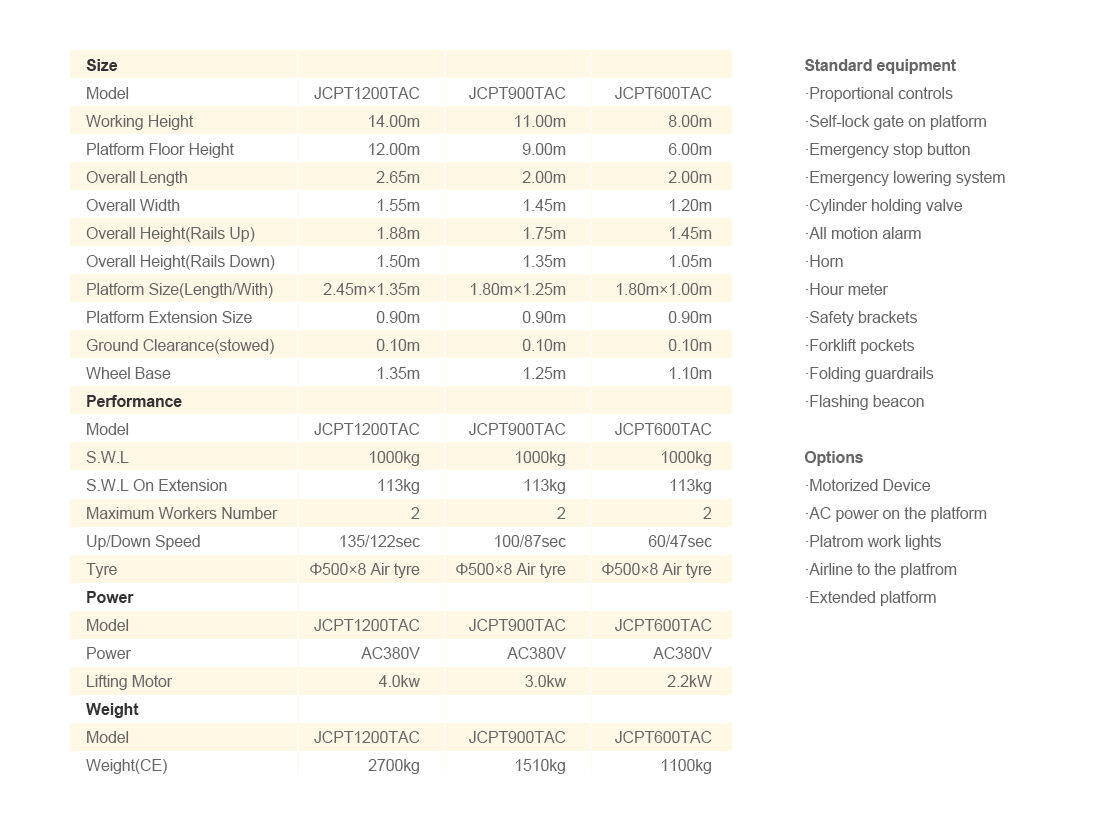Image resolution: width=1110 pixels, height=826 pixels.
Task: Select the Maximum Workers Number label
Action: pyautogui.click(x=181, y=513)
